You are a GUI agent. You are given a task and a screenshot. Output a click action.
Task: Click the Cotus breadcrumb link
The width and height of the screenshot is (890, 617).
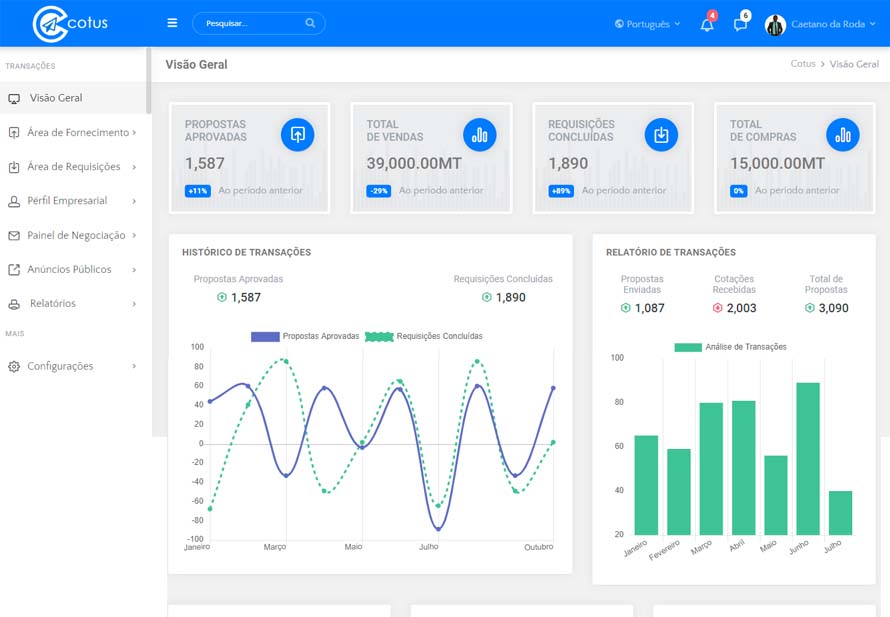click(803, 64)
